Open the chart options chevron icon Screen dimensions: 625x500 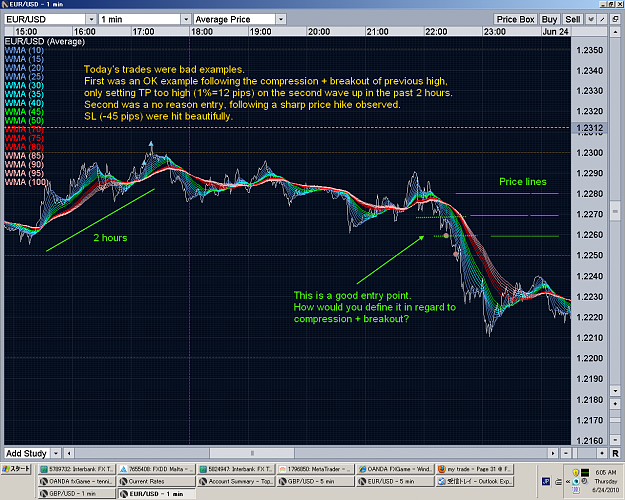591,19
